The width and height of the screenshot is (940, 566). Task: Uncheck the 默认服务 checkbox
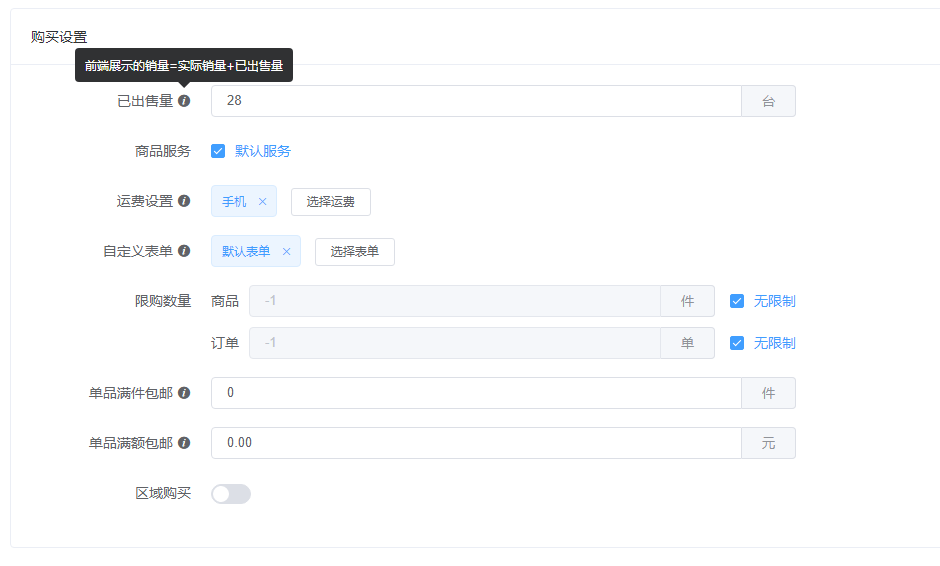218,151
